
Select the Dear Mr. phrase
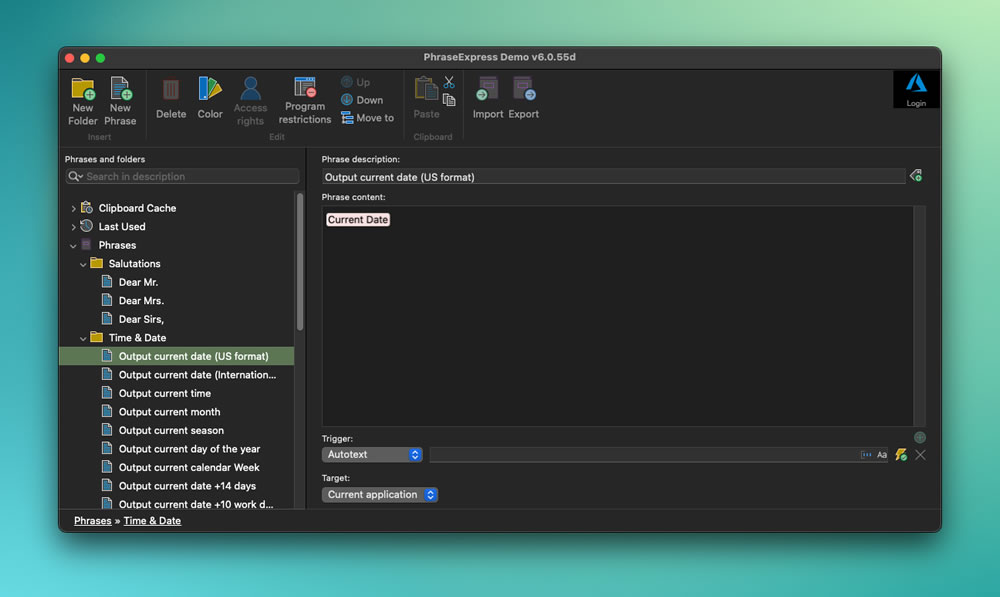pos(138,282)
